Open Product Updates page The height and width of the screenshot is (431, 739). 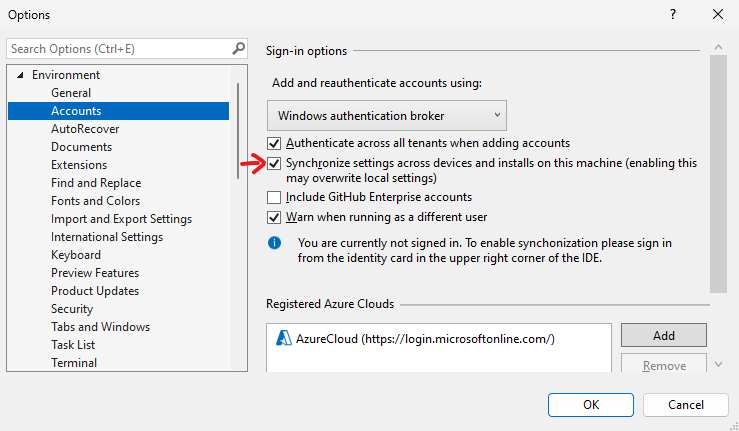95,290
